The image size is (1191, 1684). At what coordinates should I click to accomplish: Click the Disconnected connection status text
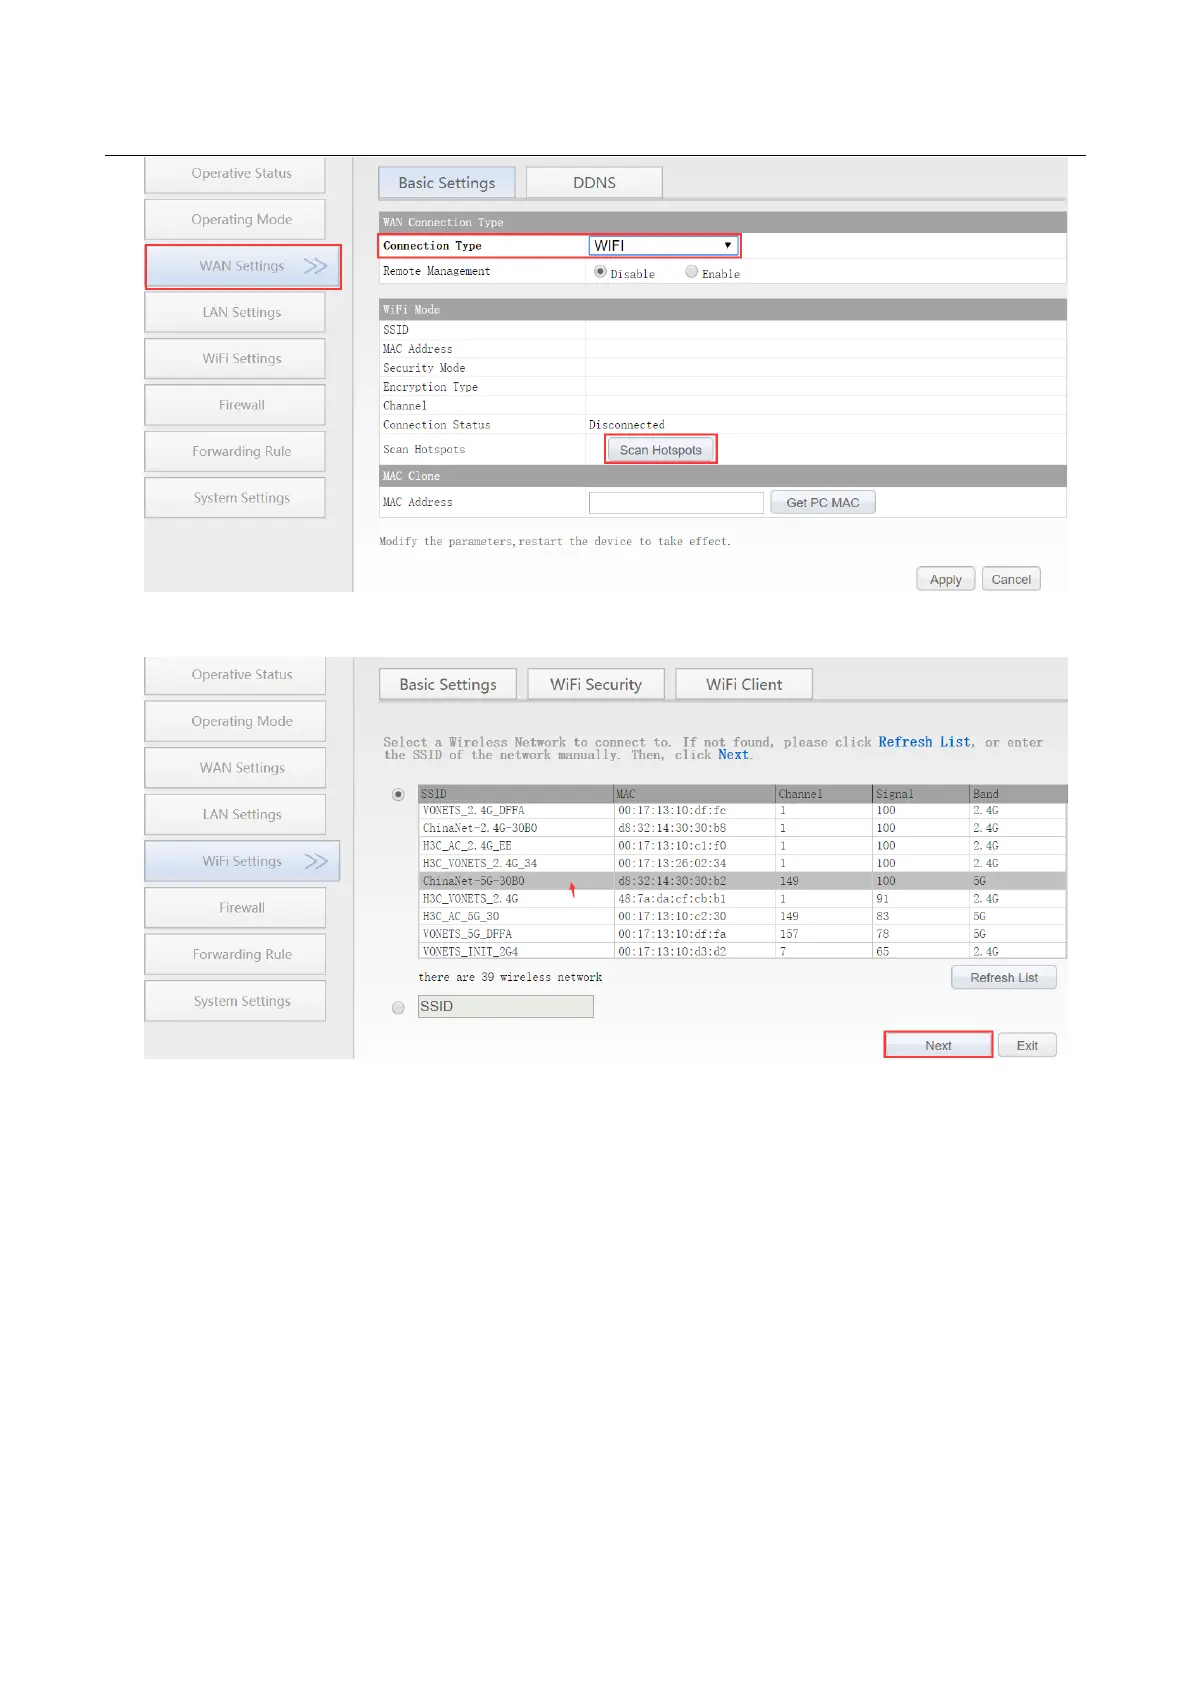626,425
